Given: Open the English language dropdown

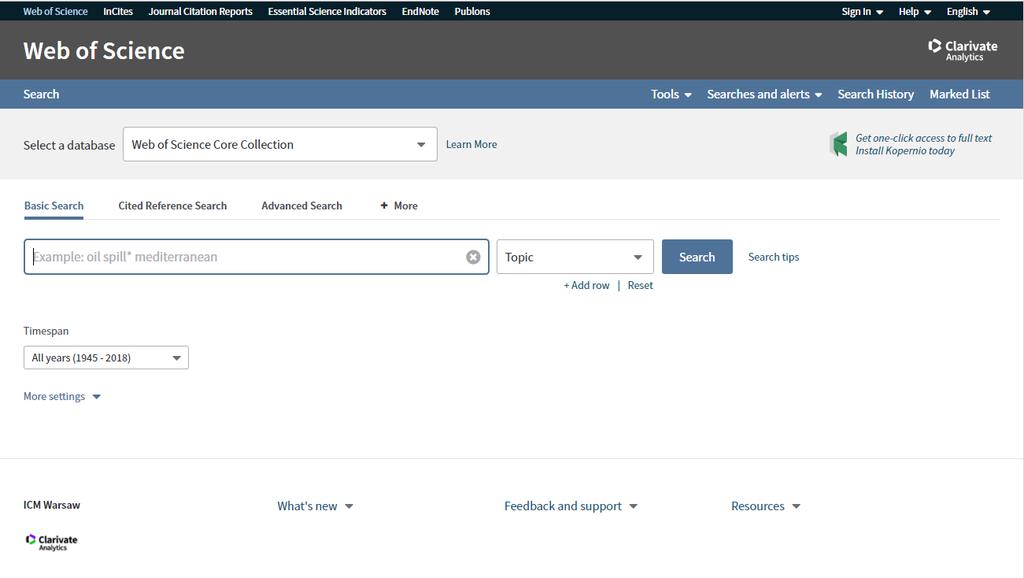Looking at the screenshot, I should point(968,12).
